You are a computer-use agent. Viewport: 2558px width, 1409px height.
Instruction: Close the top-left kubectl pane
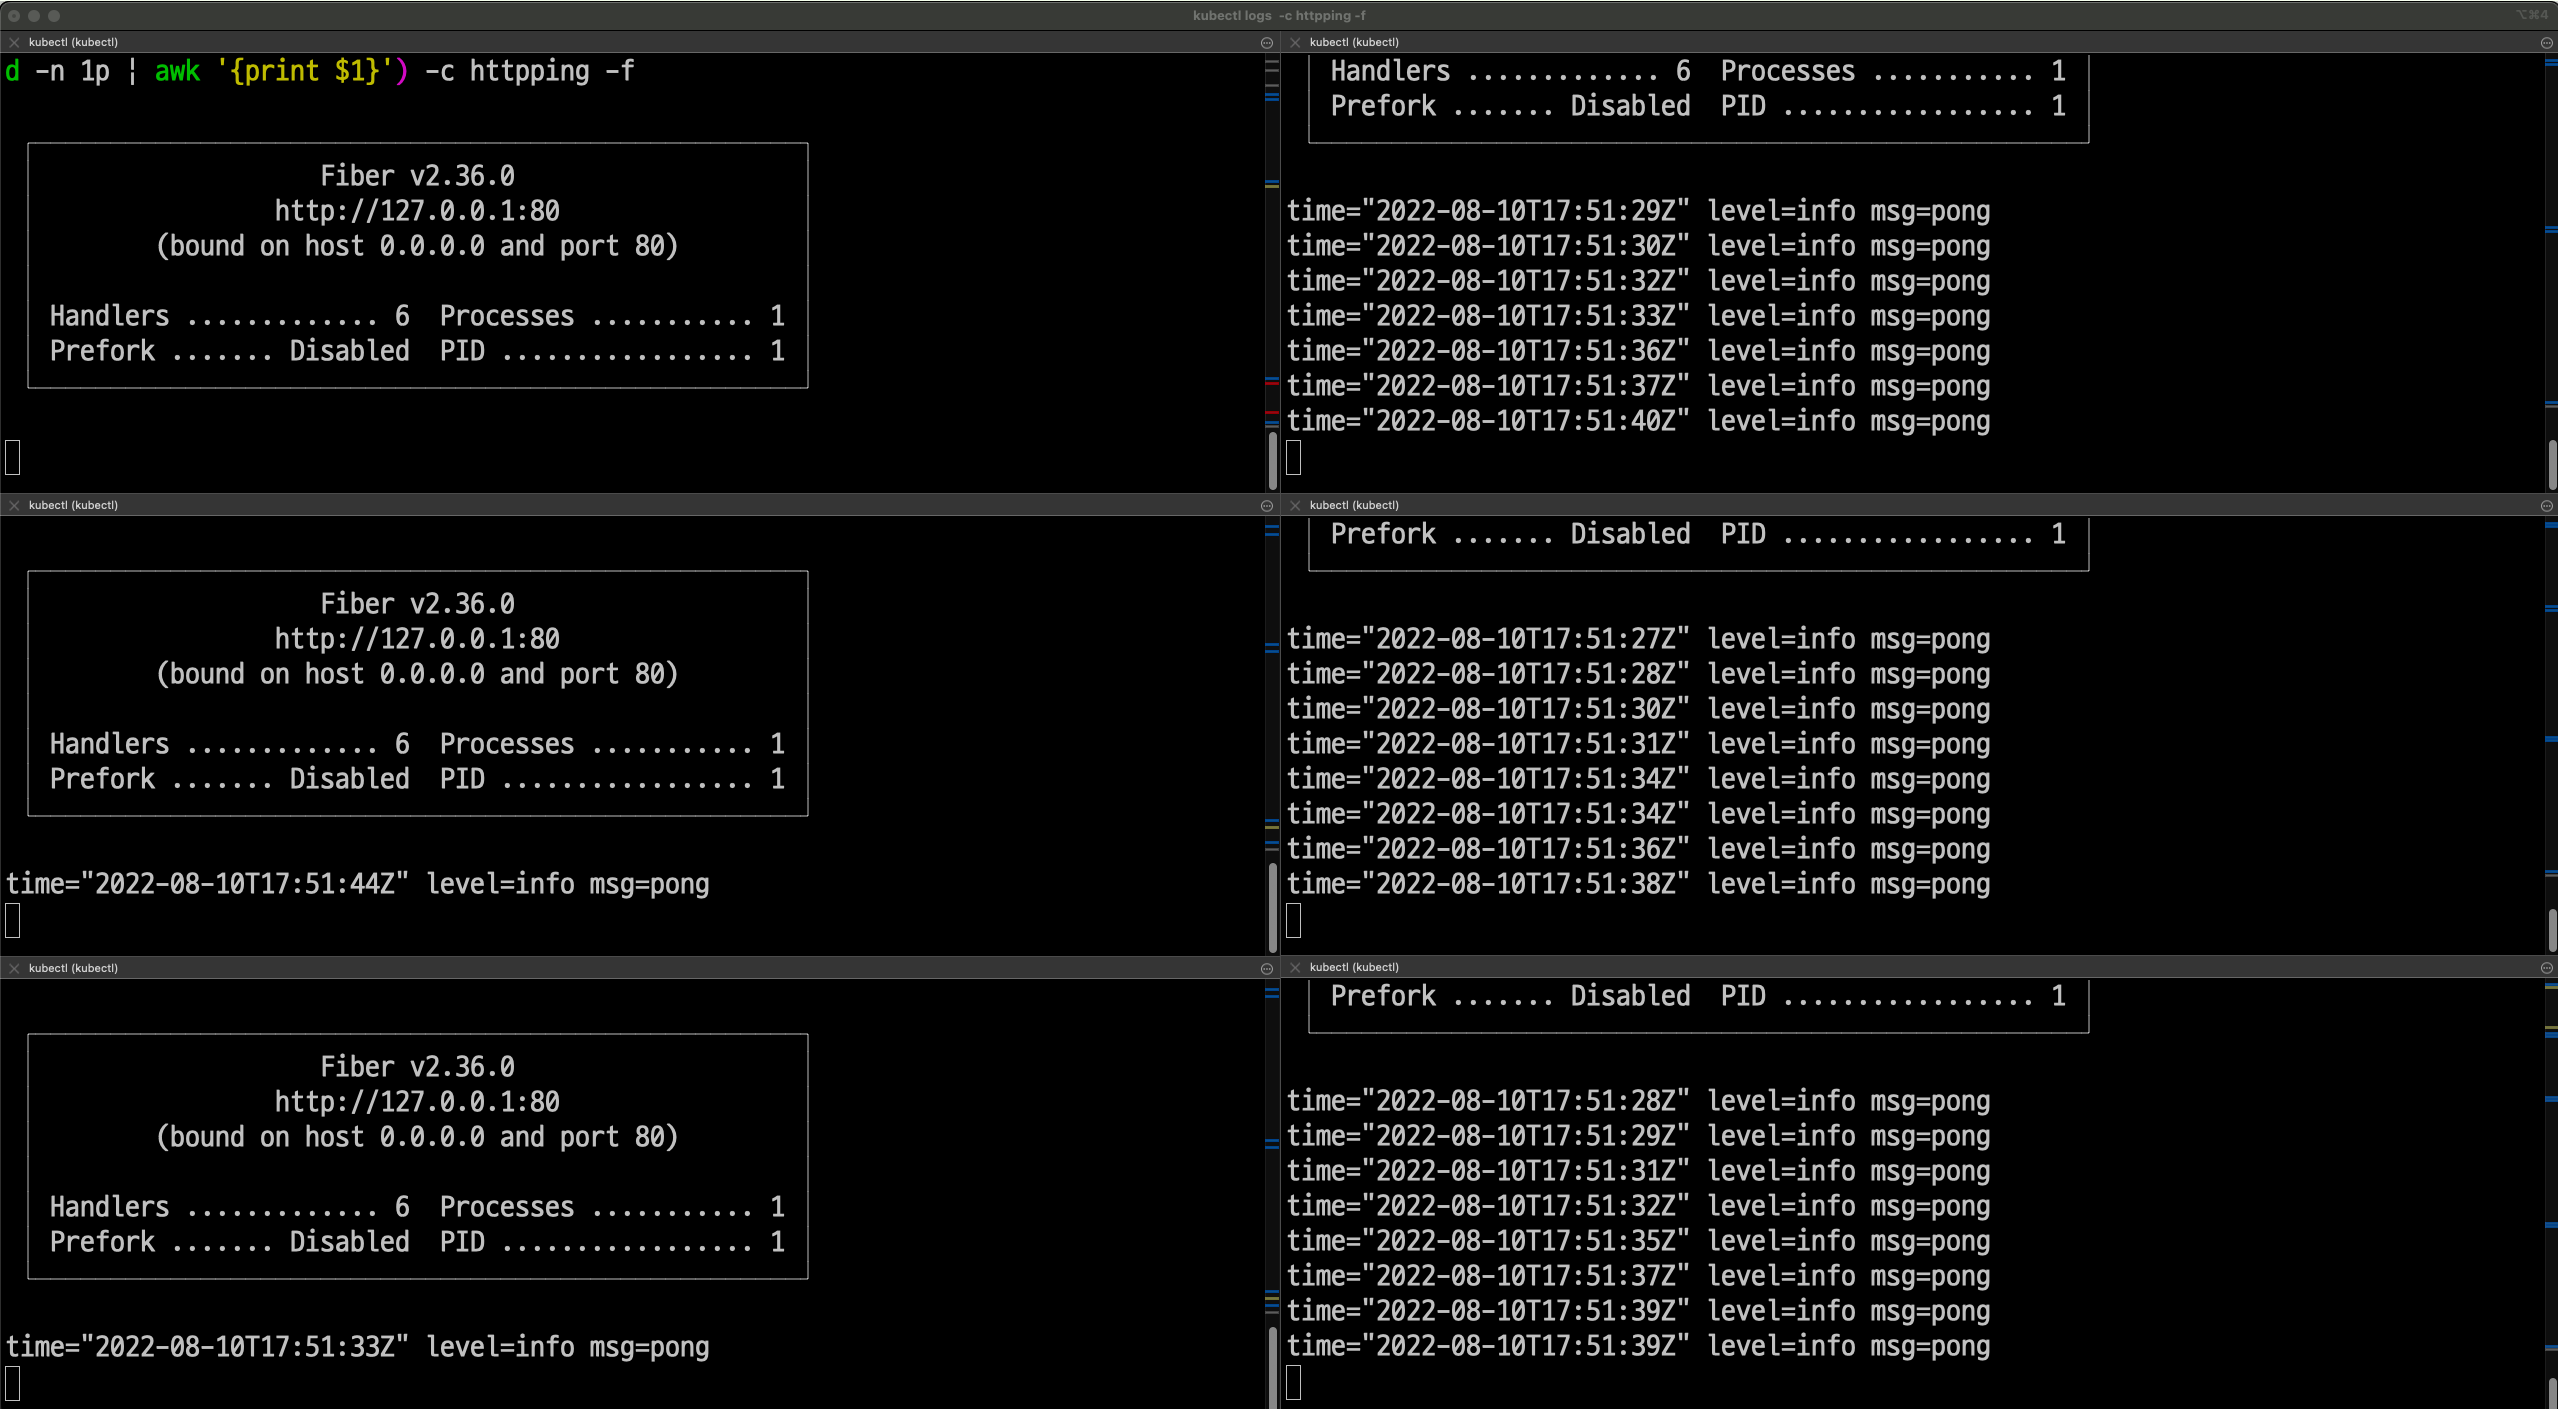tap(14, 43)
